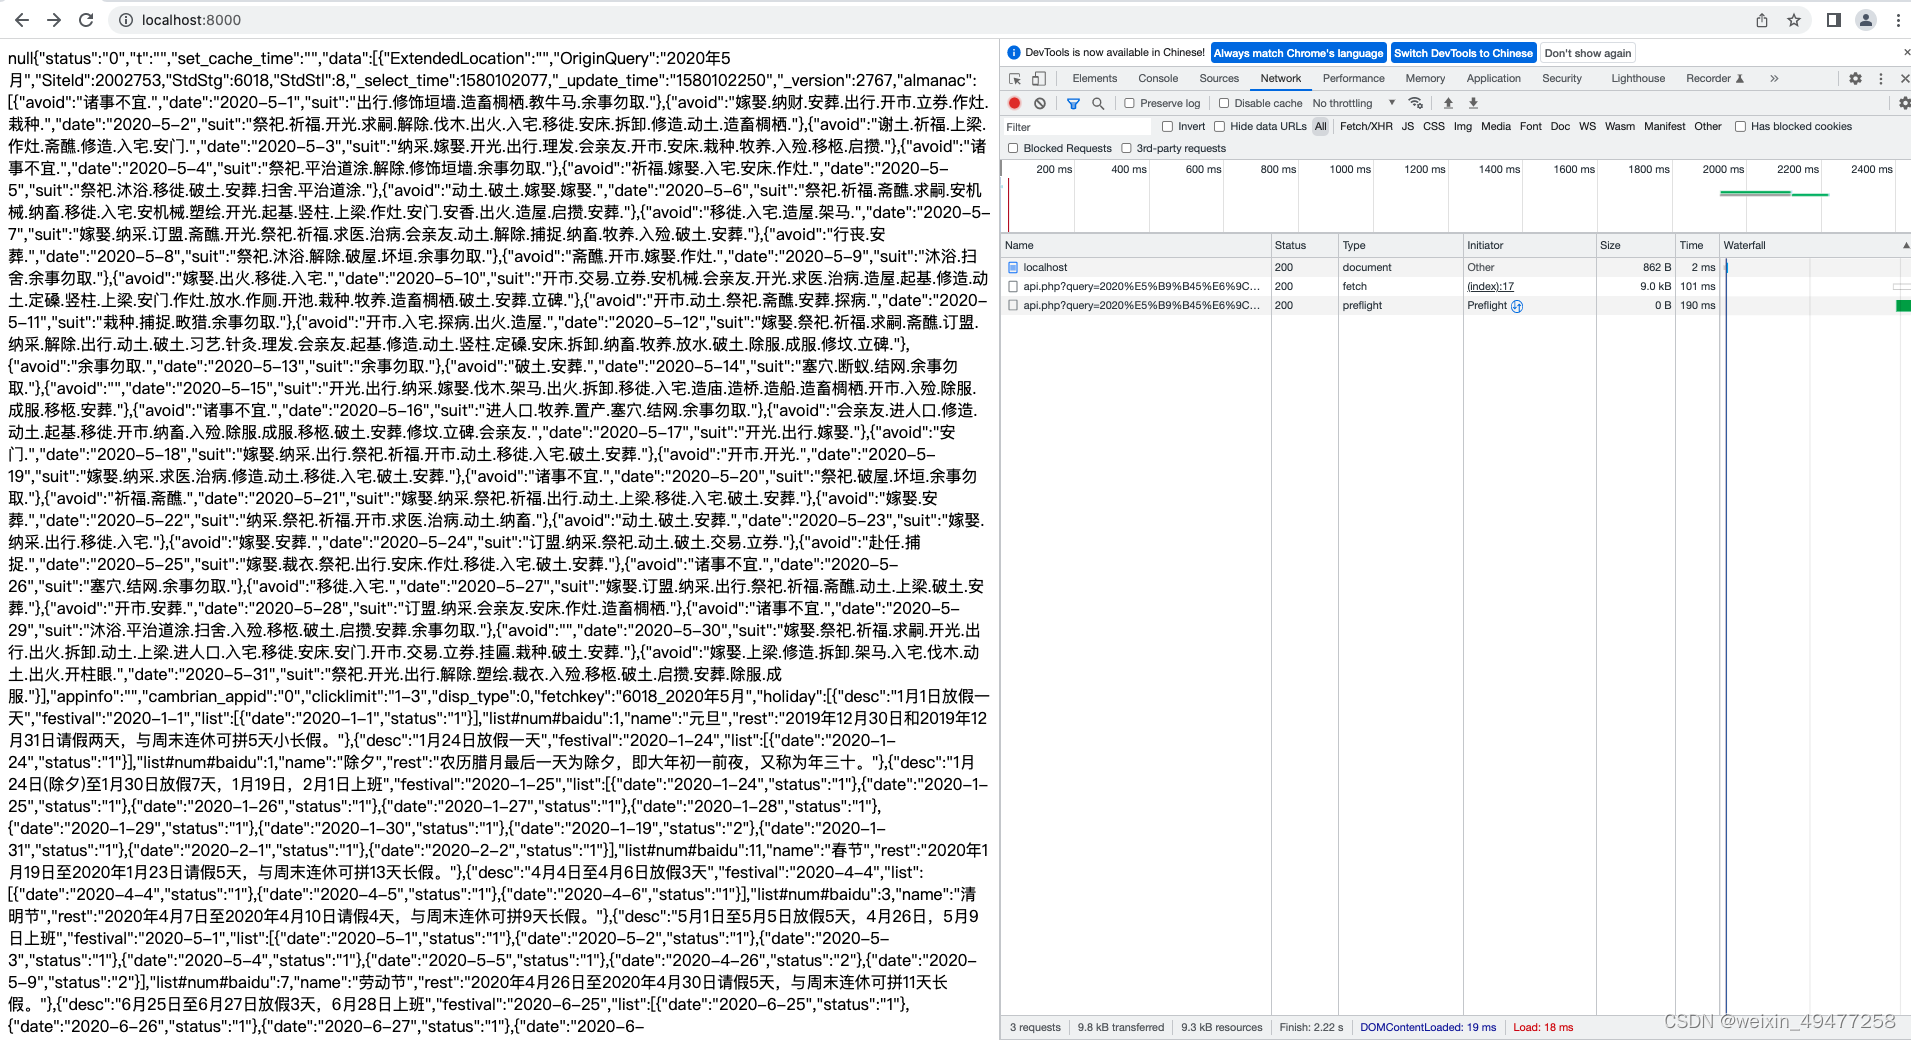
Task: Open the Security tab
Action: pyautogui.click(x=1562, y=78)
